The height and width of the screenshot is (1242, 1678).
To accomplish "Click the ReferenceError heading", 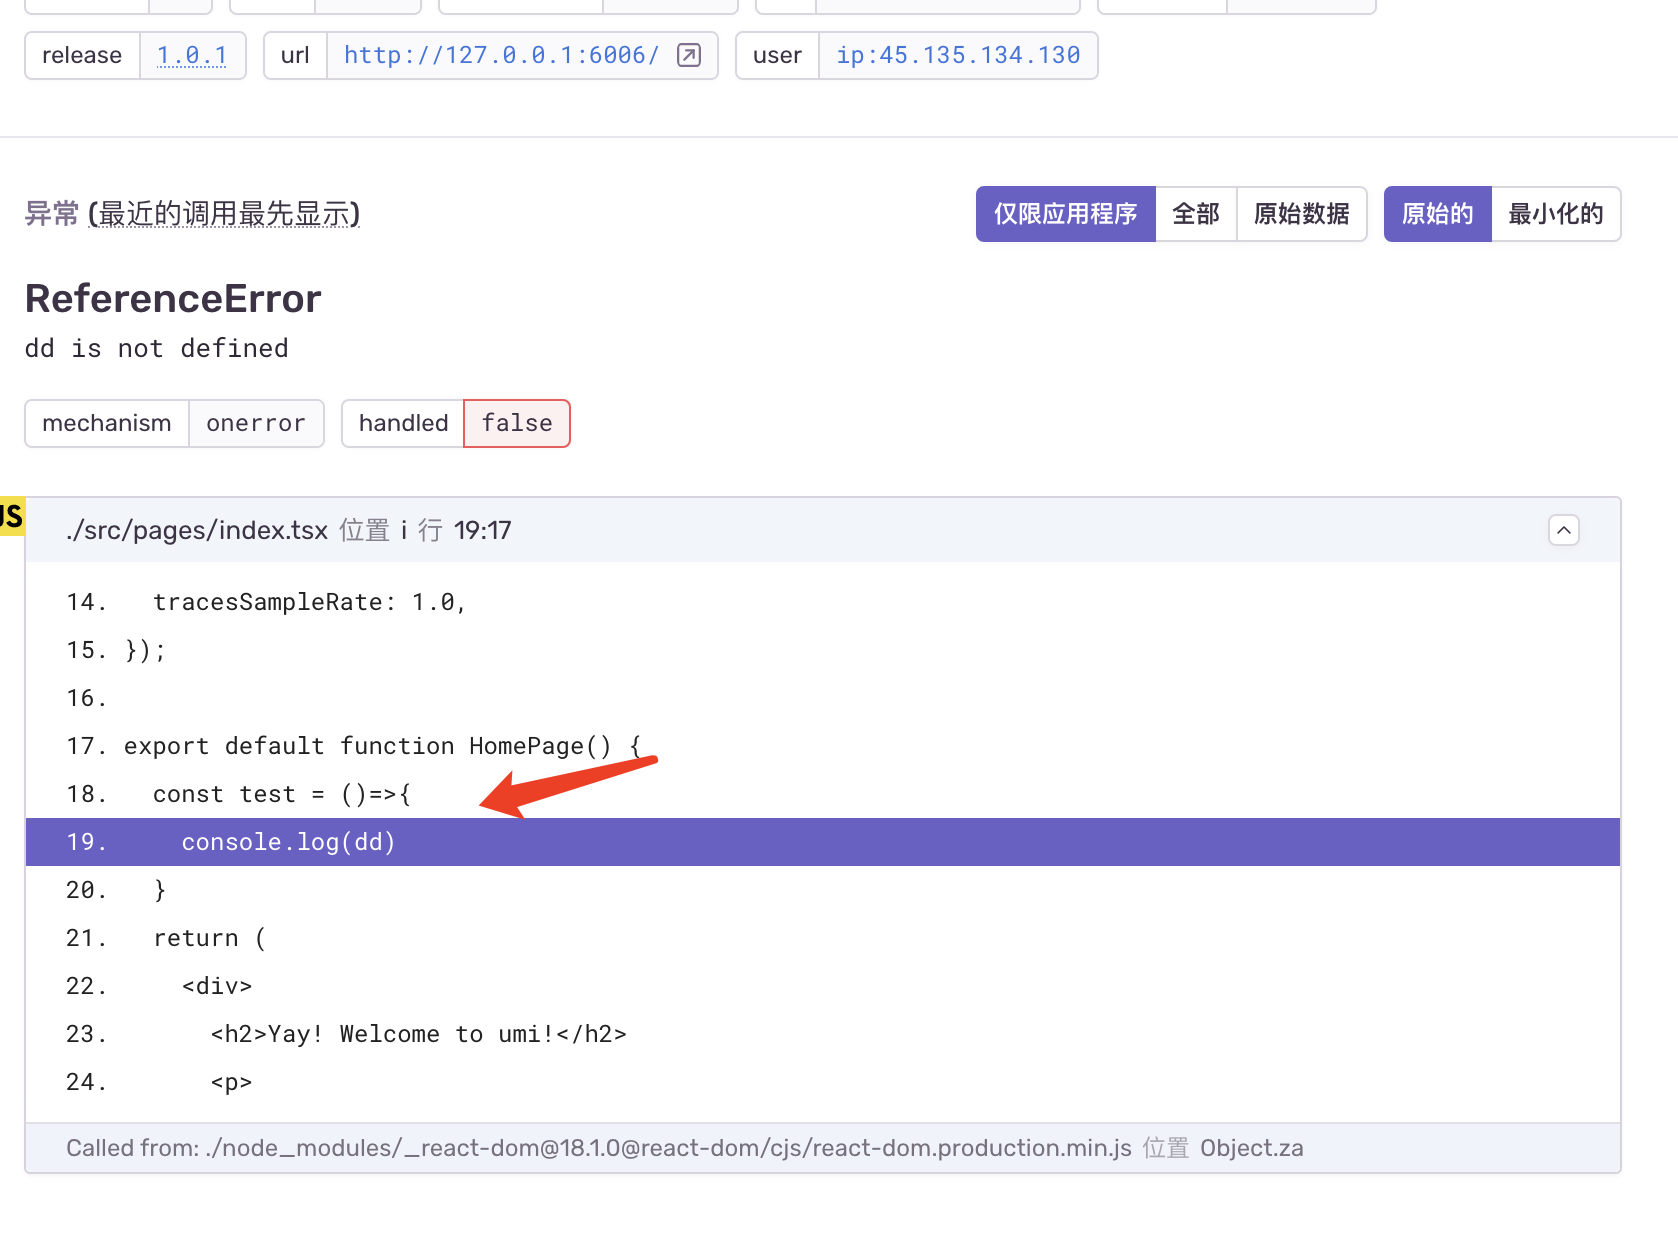I will [x=173, y=299].
